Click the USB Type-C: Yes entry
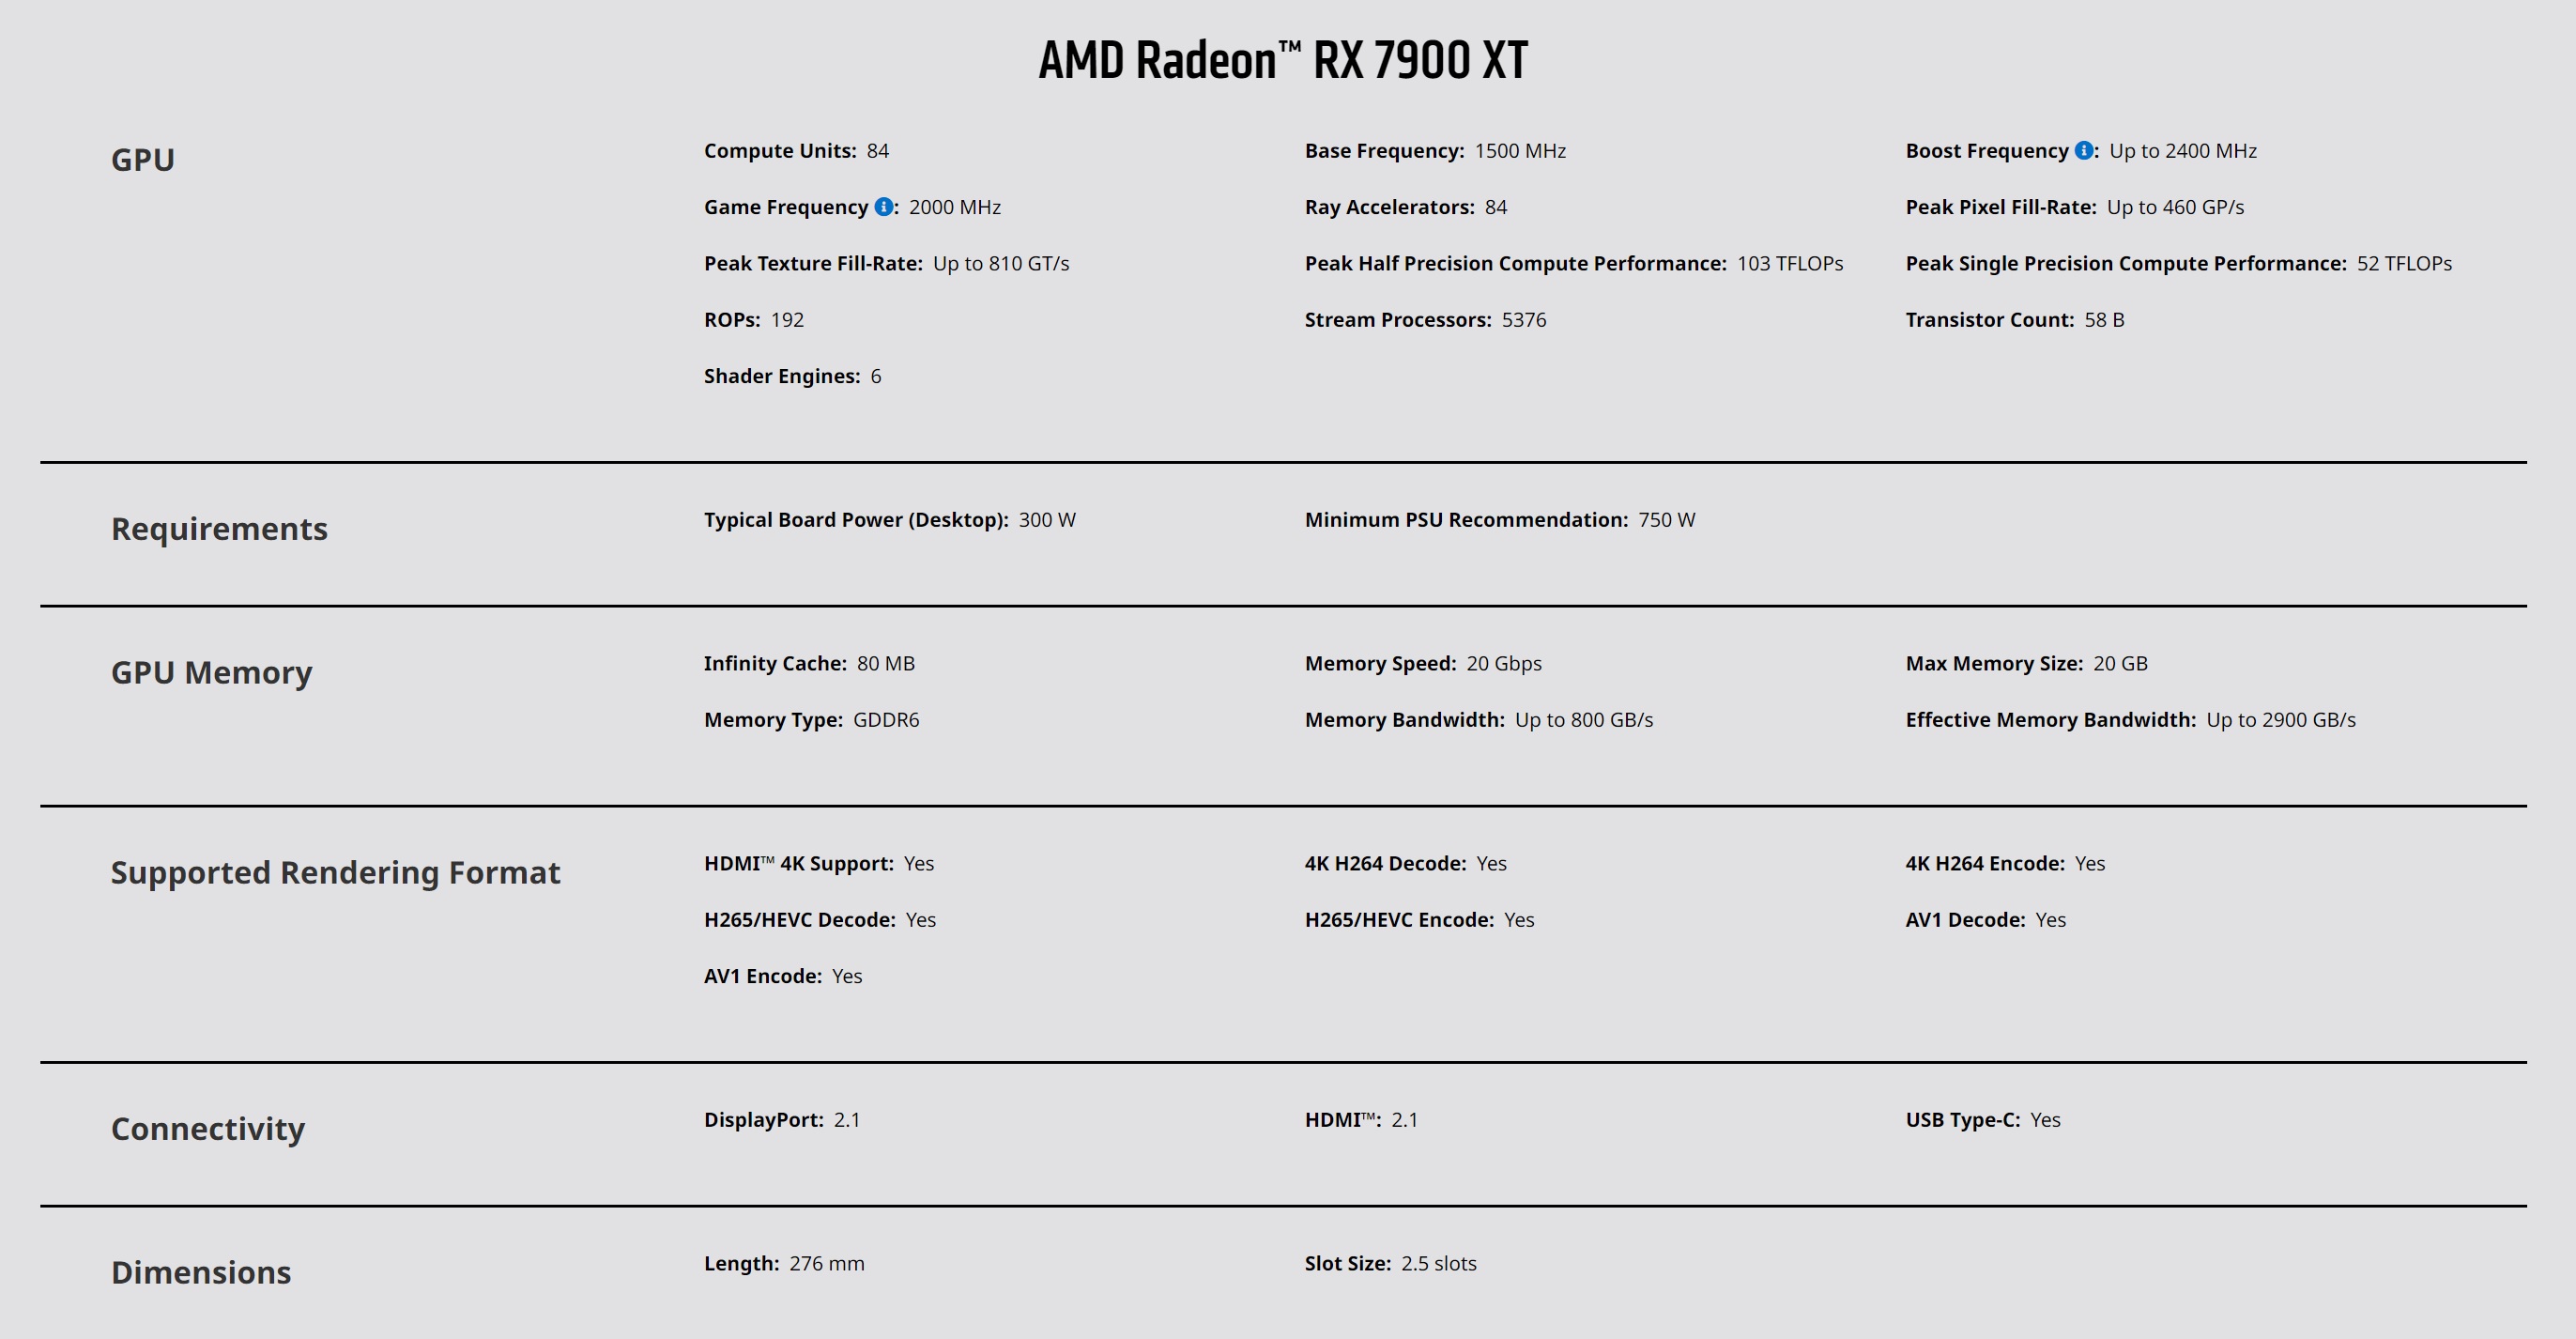This screenshot has width=2576, height=1339. pos(1982,1120)
